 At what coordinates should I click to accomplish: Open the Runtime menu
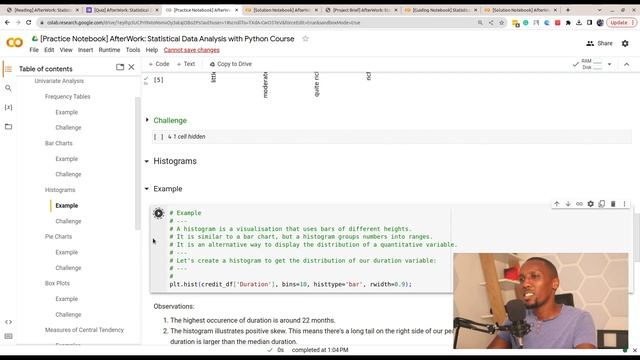[x=109, y=50]
